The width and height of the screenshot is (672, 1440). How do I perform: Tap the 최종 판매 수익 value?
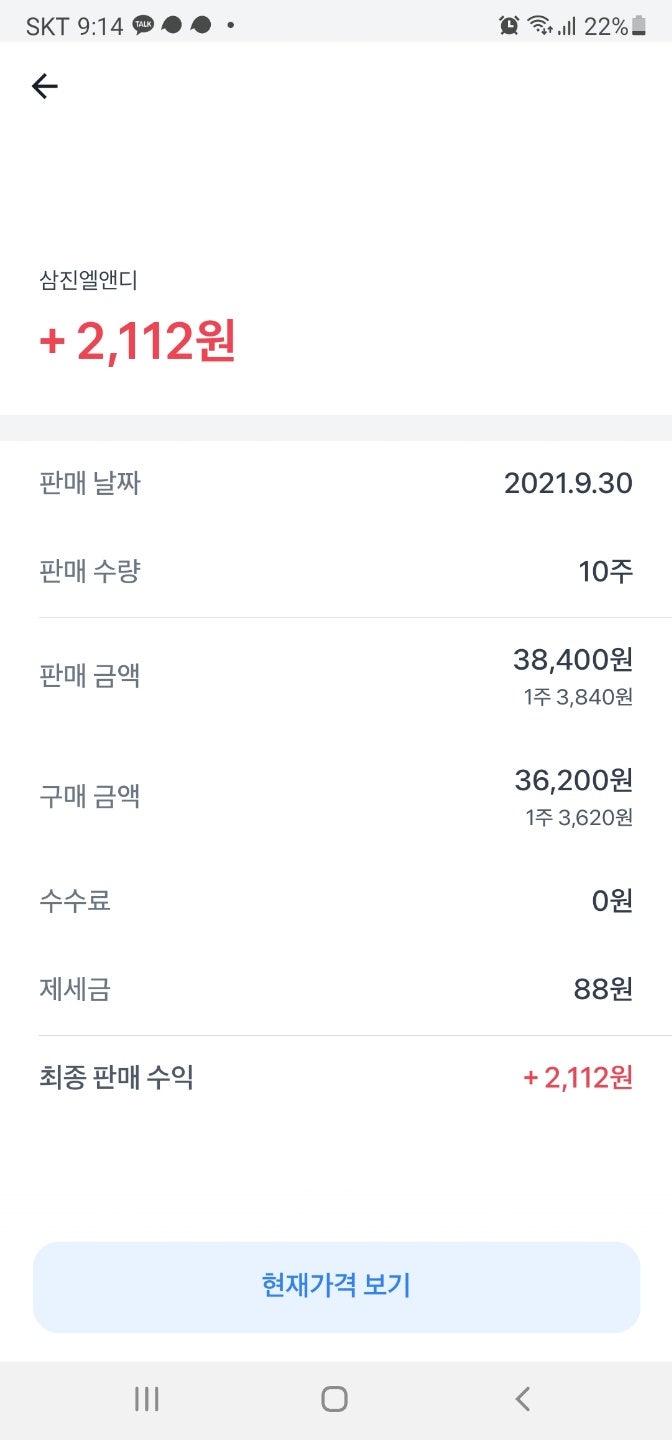tap(575, 1079)
